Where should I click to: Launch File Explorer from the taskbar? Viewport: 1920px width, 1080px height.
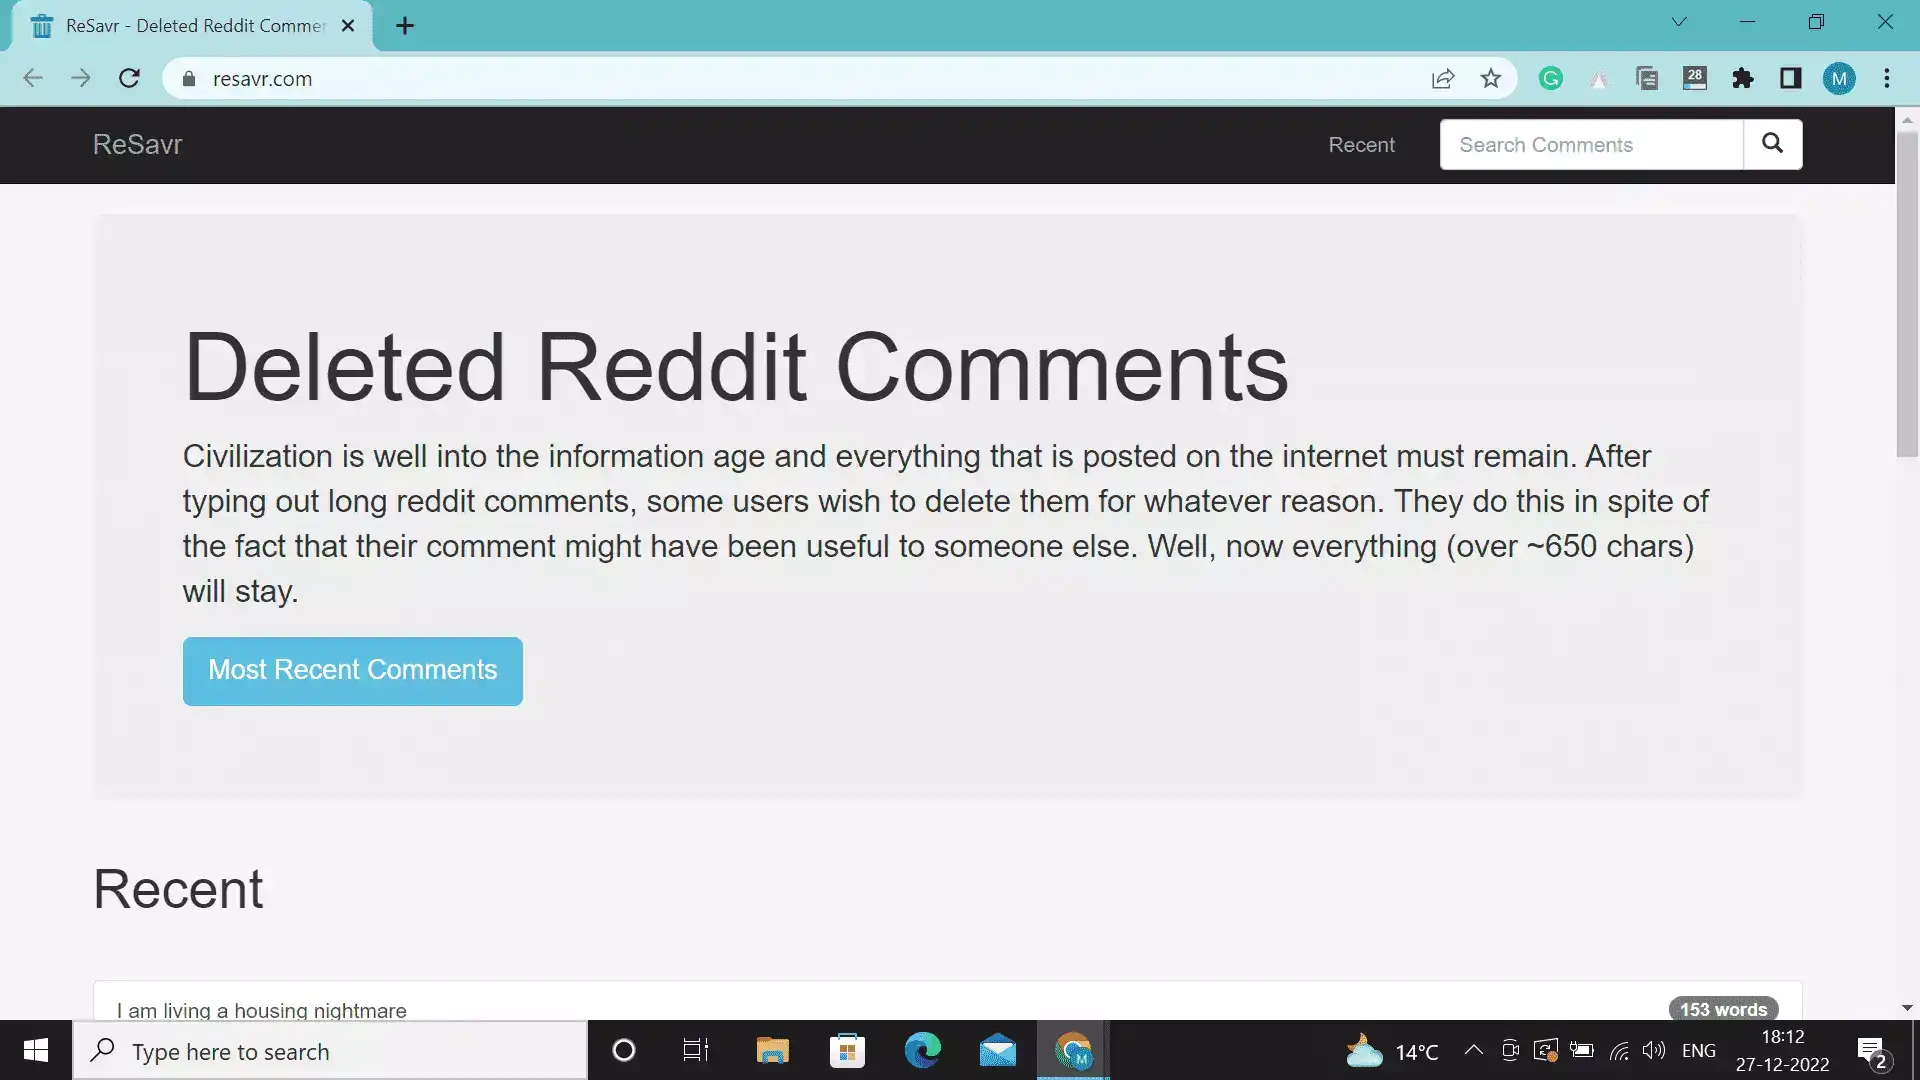click(772, 1050)
